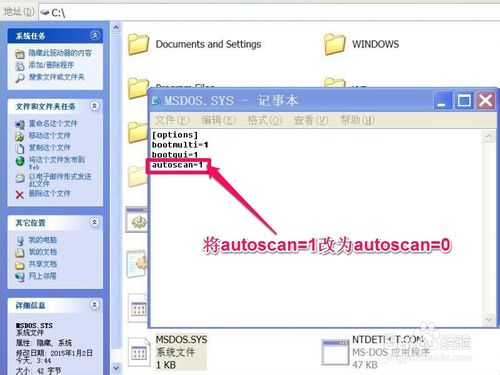Screen dimensions: 500x375
Task: Open the 网上邻居 link
Action: point(42,276)
